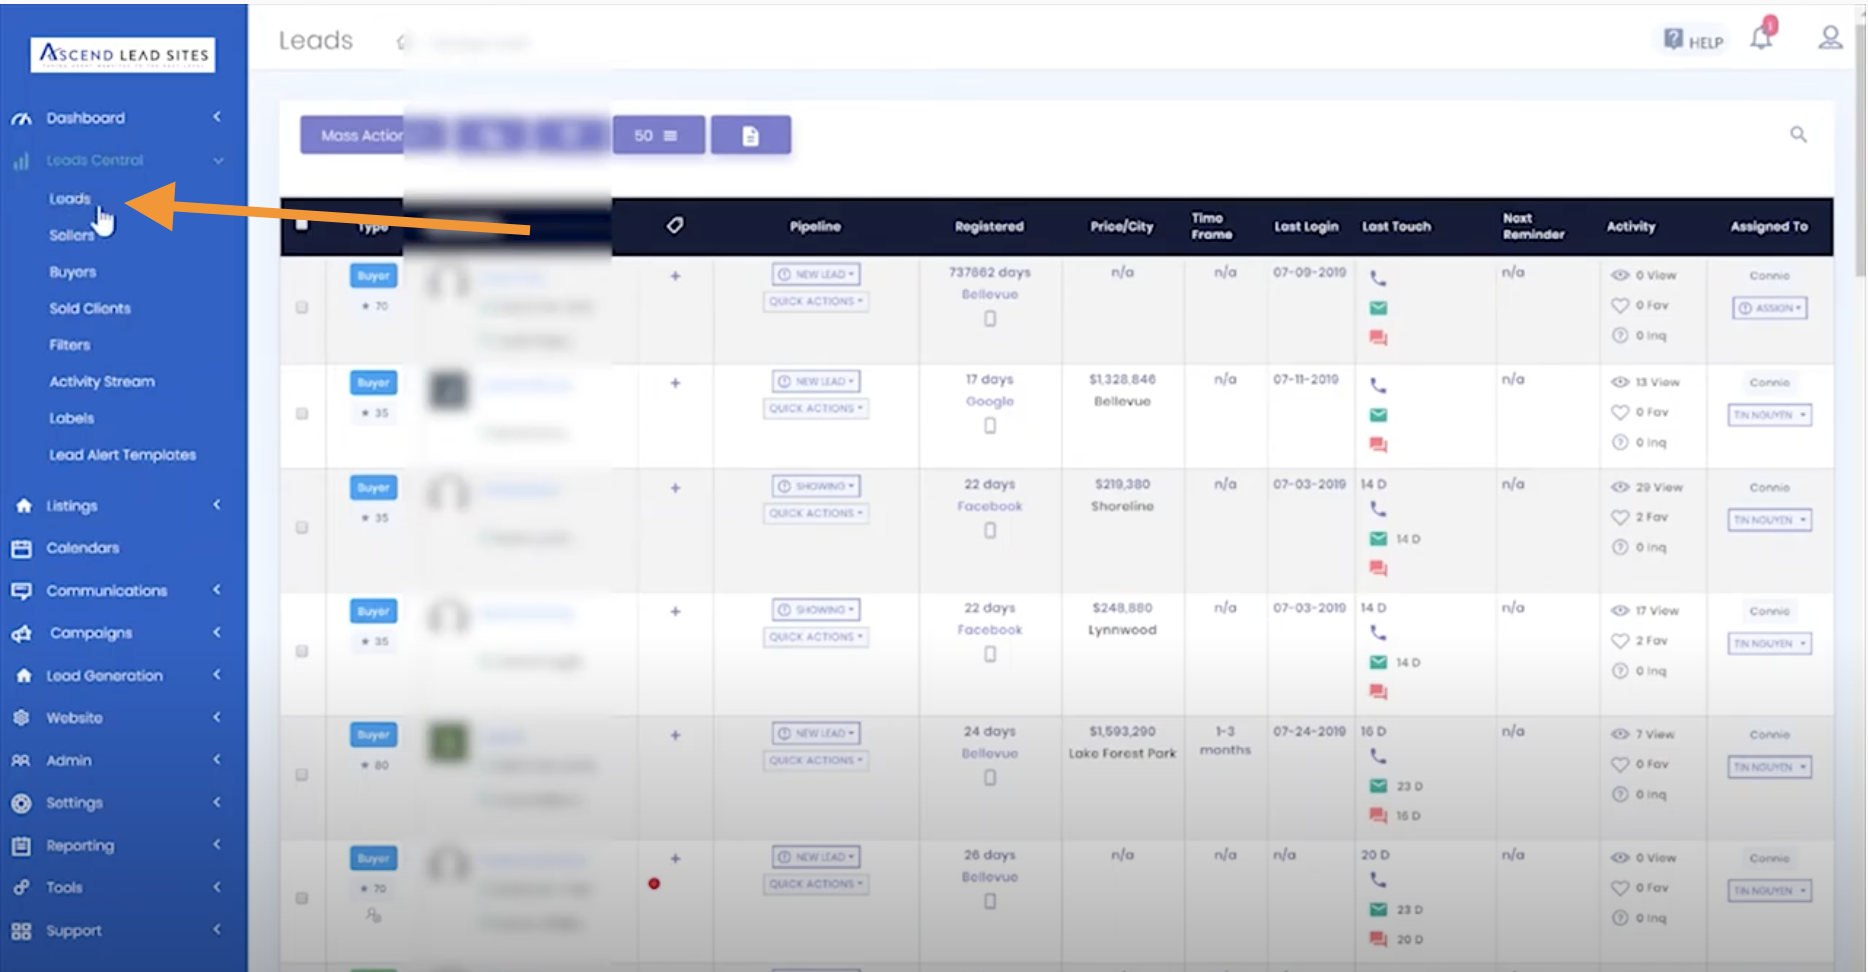Open NEW LEAD pipeline dropdown in first row
This screenshot has height=972, width=1868.
pos(816,274)
